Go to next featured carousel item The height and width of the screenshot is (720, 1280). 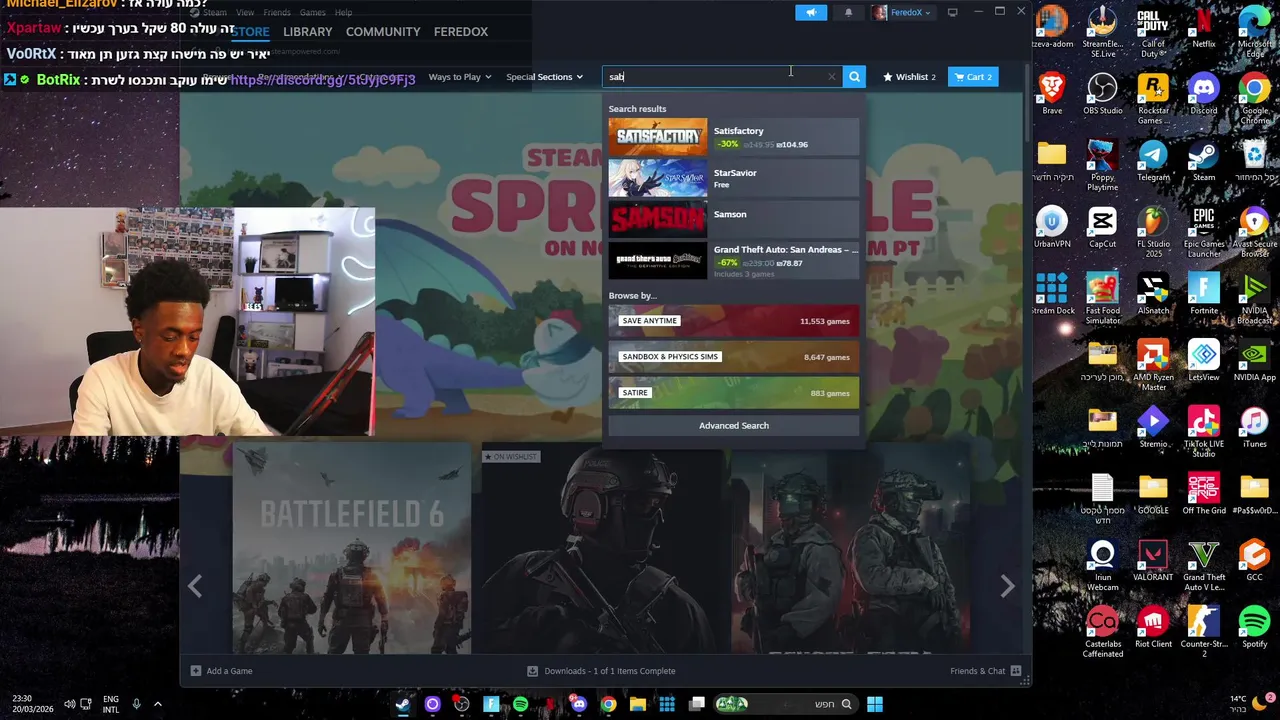coord(1007,586)
